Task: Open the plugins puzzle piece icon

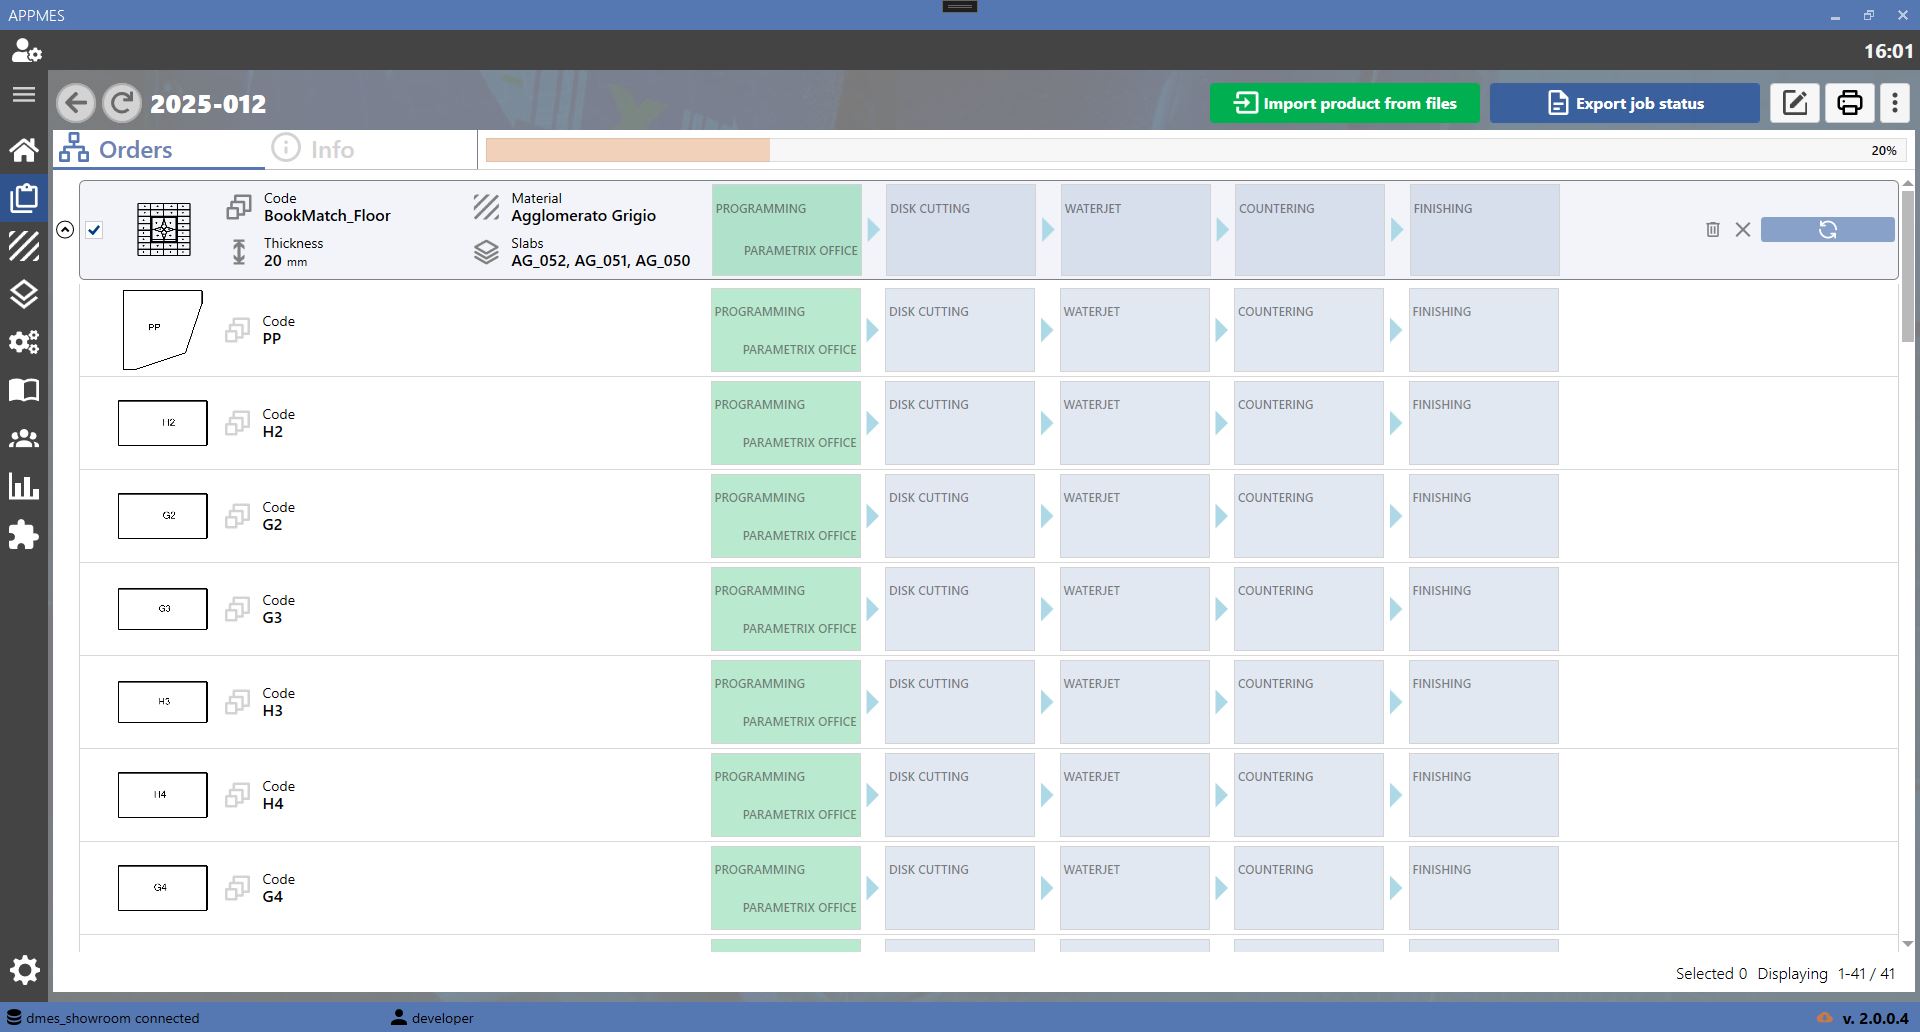Action: [x=24, y=535]
